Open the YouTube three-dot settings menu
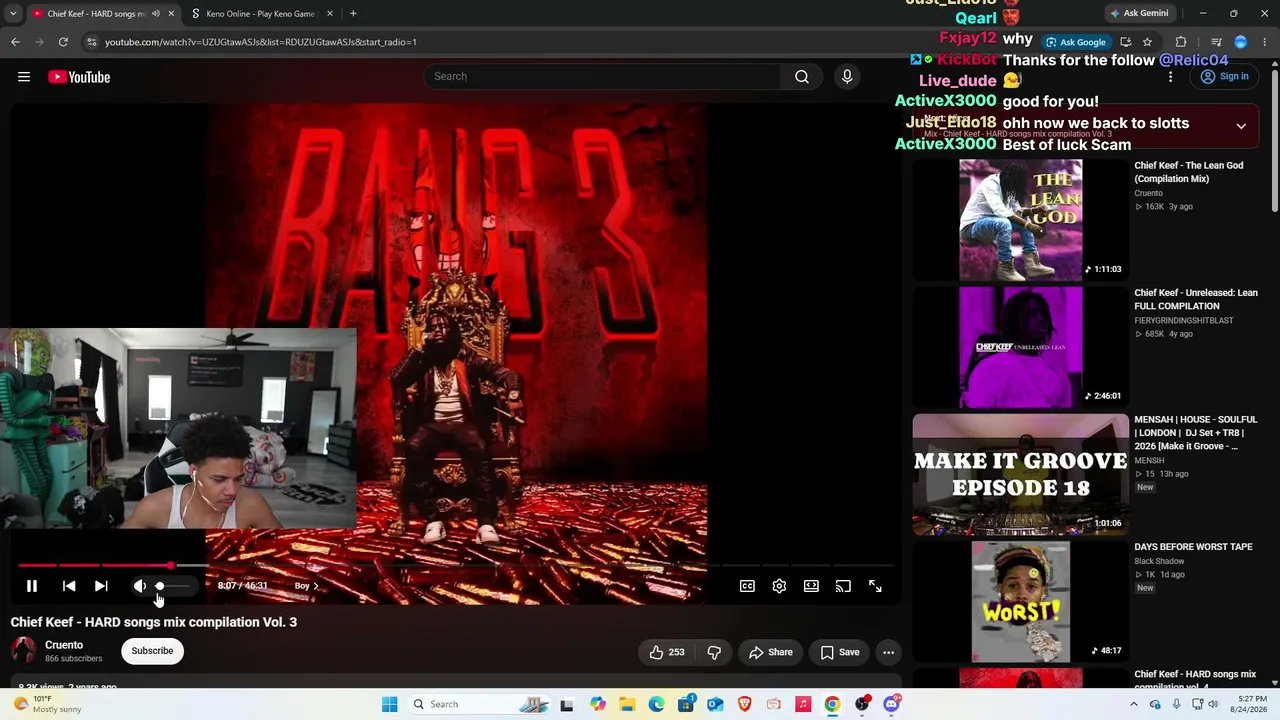1280x720 pixels. pyautogui.click(x=1170, y=77)
